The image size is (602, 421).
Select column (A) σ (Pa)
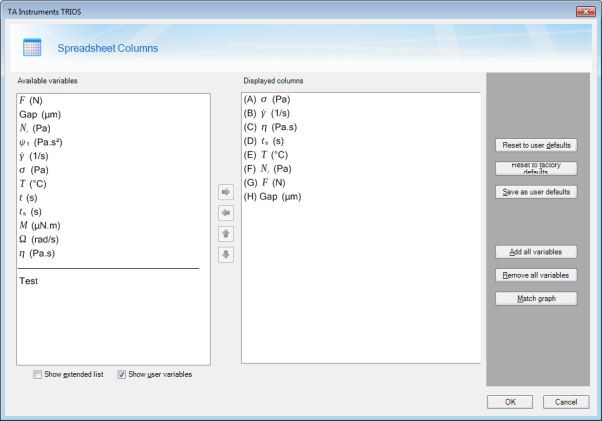pyautogui.click(x=267, y=99)
